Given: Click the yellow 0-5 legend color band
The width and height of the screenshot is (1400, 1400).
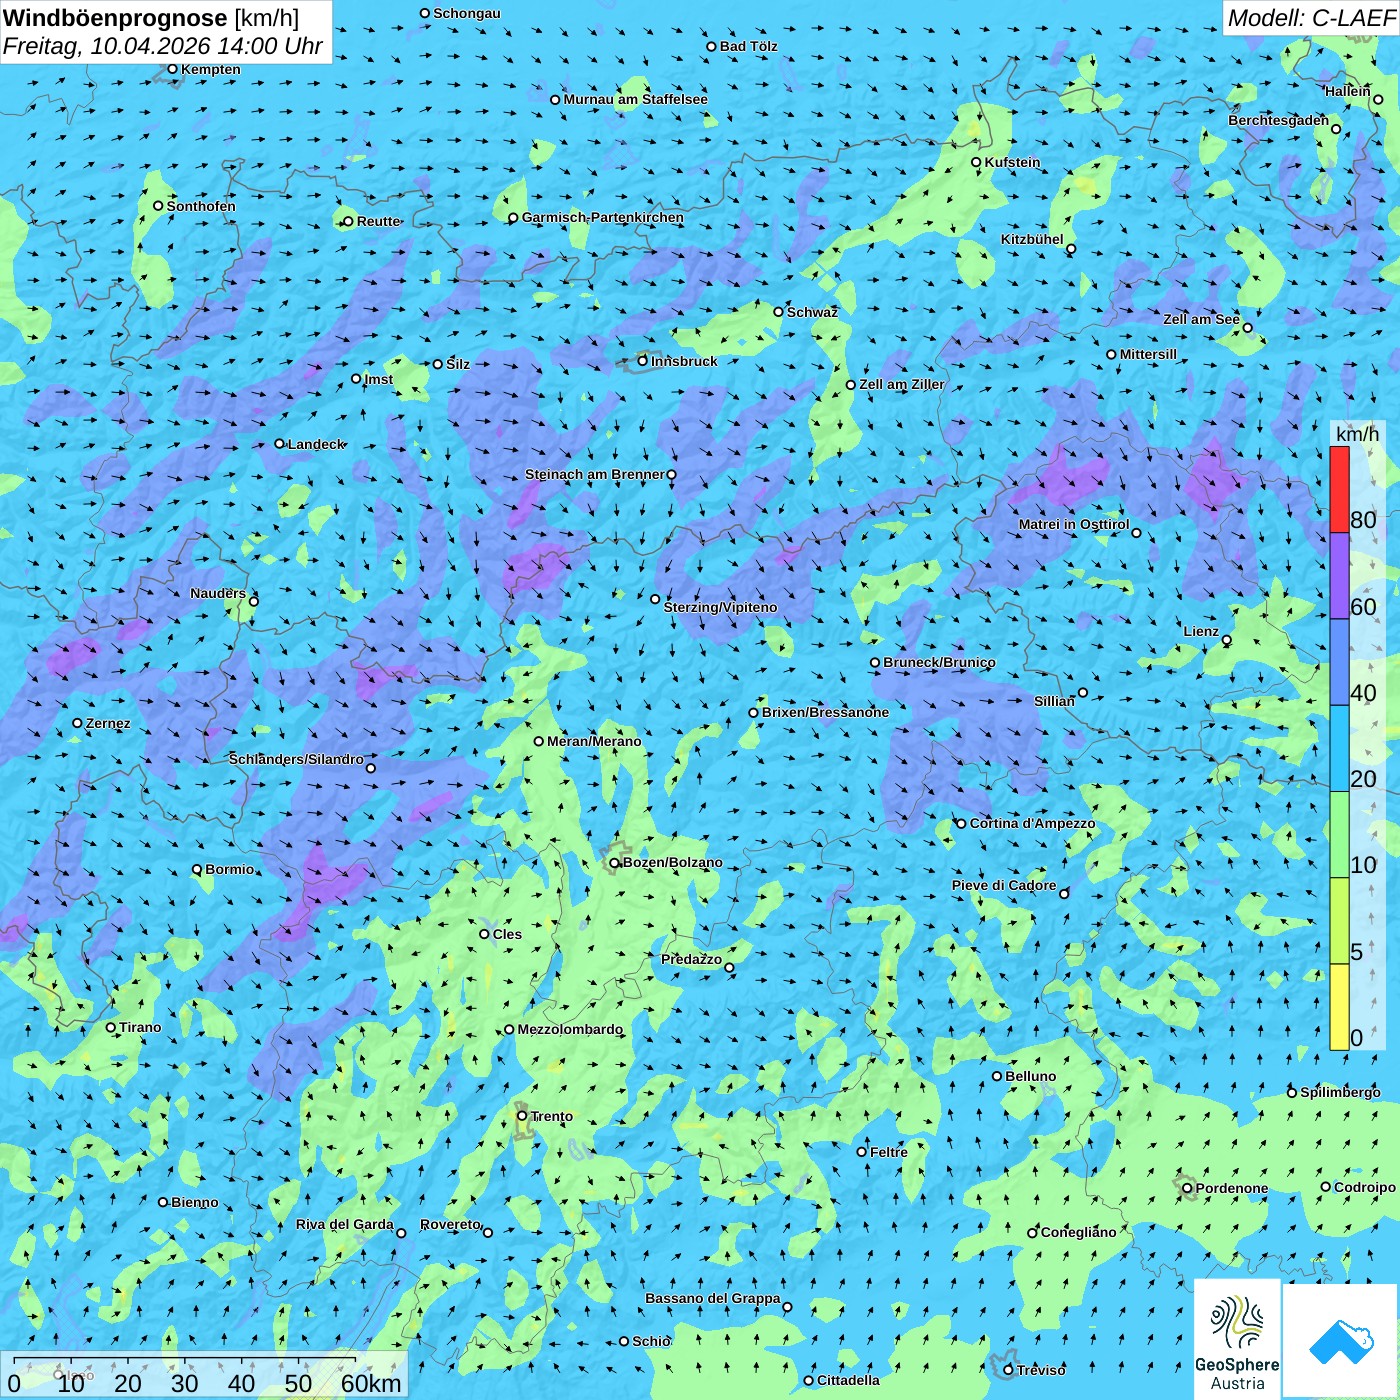Looking at the screenshot, I should [x=1339, y=1007].
